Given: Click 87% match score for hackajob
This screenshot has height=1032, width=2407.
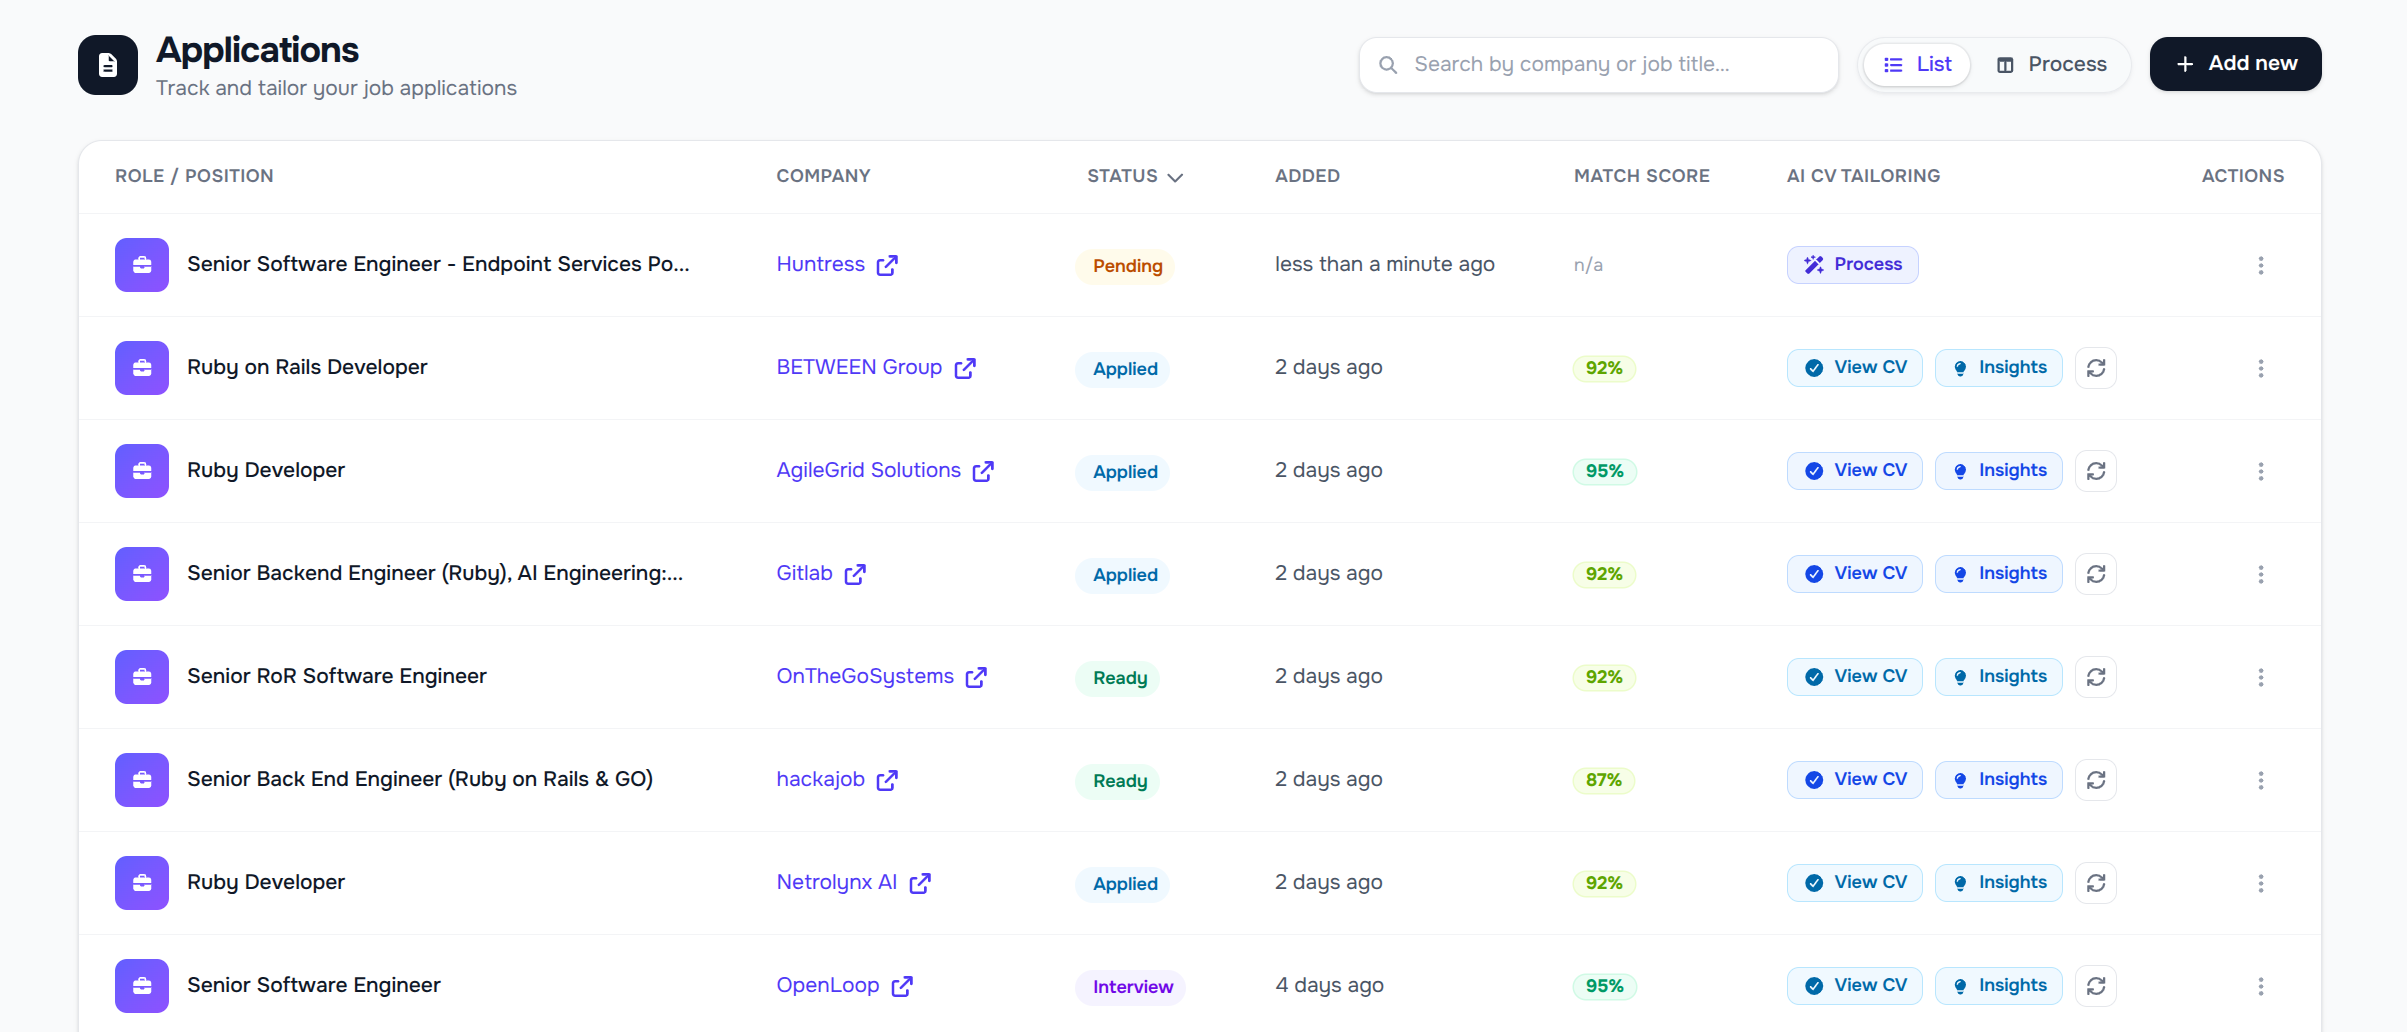Looking at the screenshot, I should pyautogui.click(x=1604, y=781).
